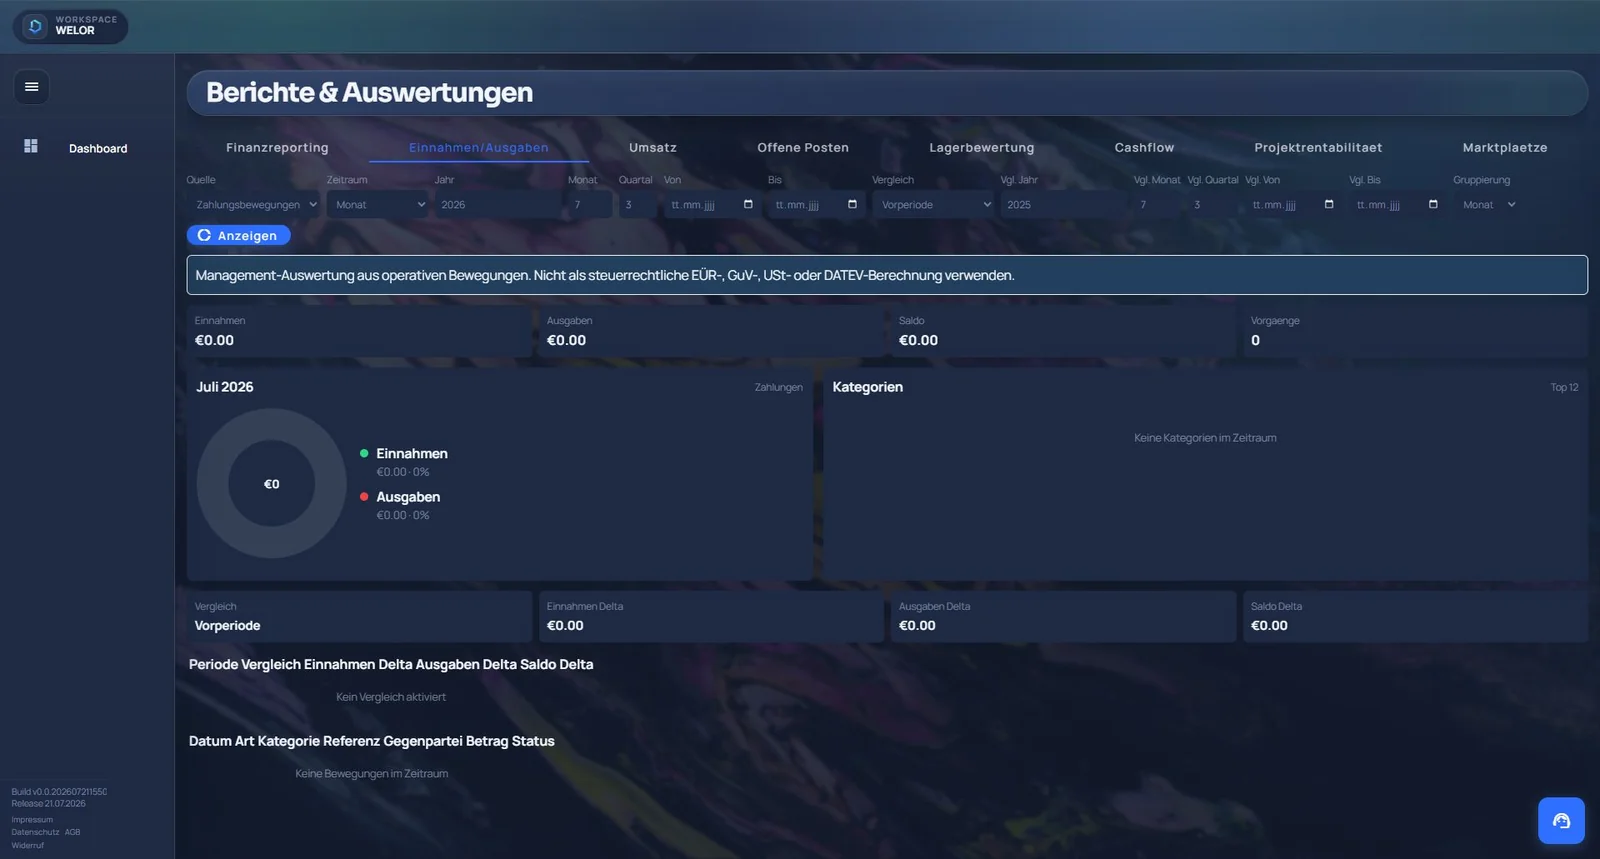Click the Juli 2026 chart heading
This screenshot has height=859, width=1600.
pos(225,387)
